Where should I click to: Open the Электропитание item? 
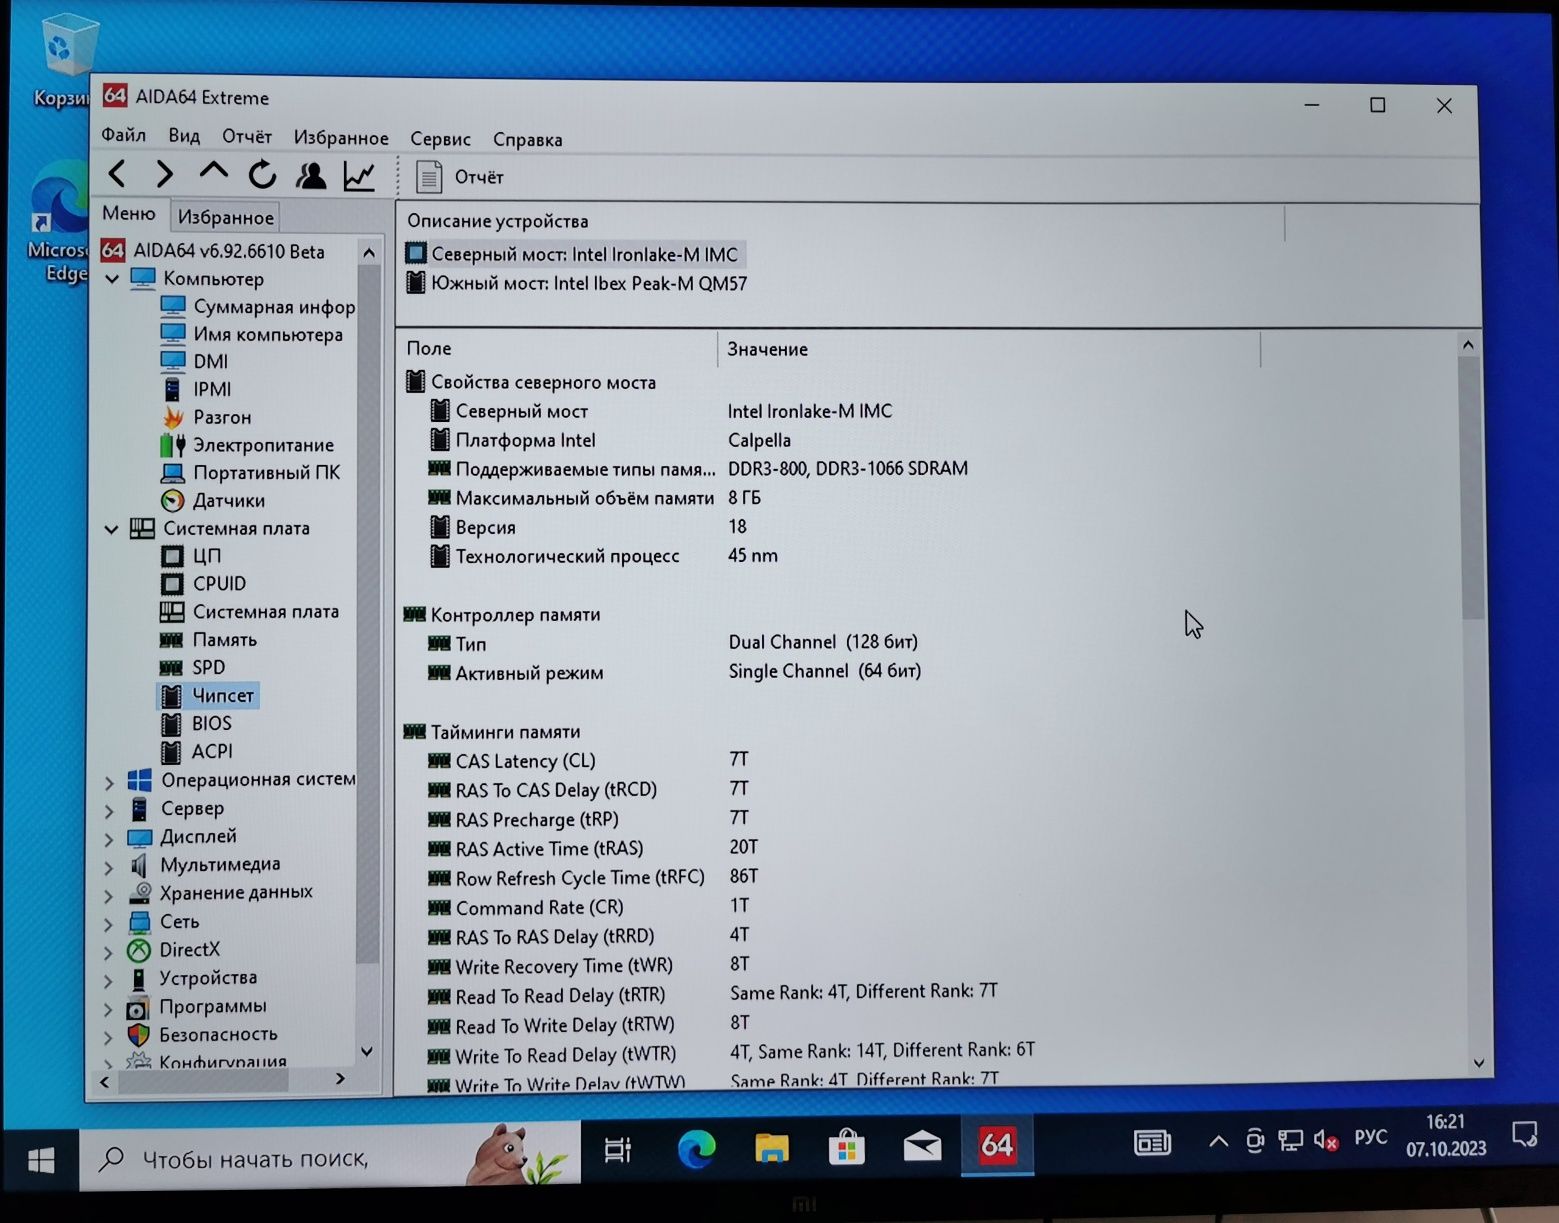[x=247, y=445]
